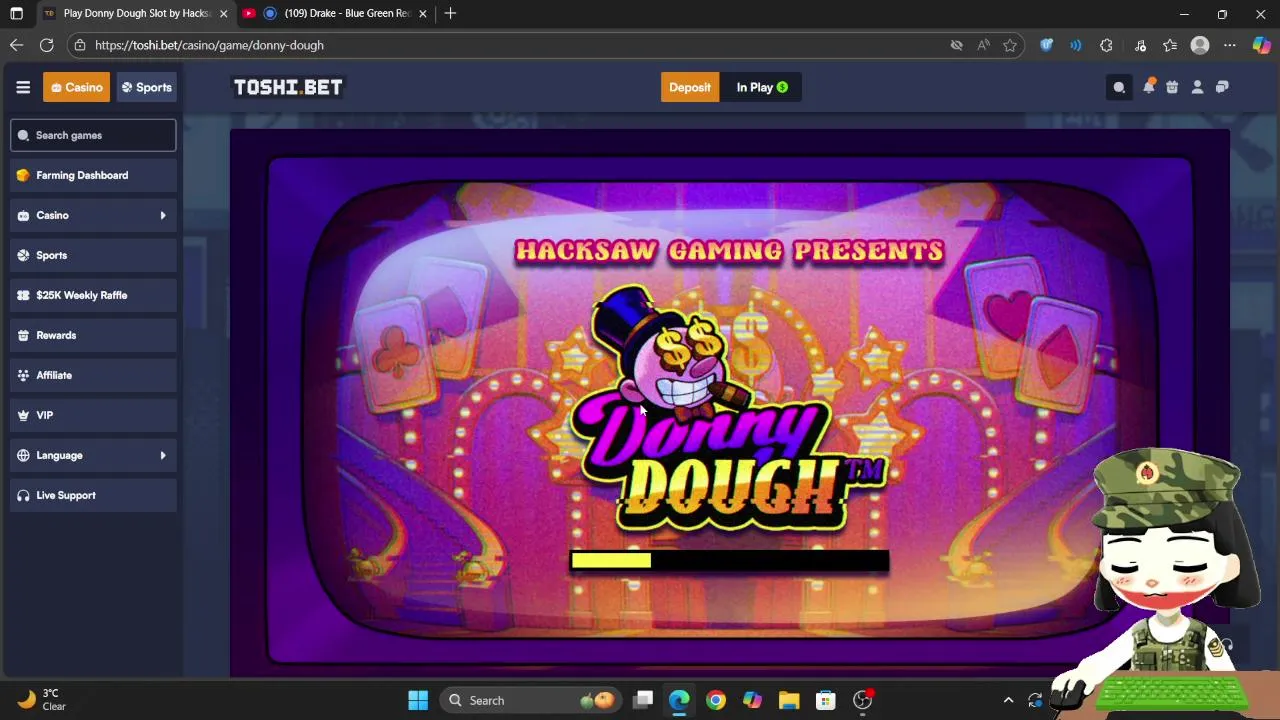Open the user account icon
The height and width of the screenshot is (720, 1280).
tap(1197, 87)
